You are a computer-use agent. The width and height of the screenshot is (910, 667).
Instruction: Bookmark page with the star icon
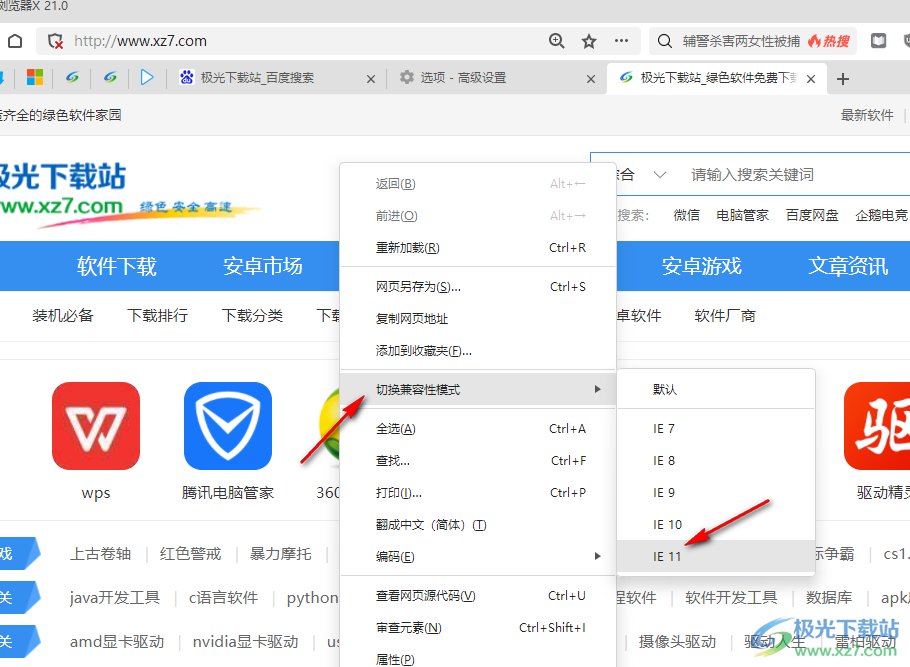point(589,41)
